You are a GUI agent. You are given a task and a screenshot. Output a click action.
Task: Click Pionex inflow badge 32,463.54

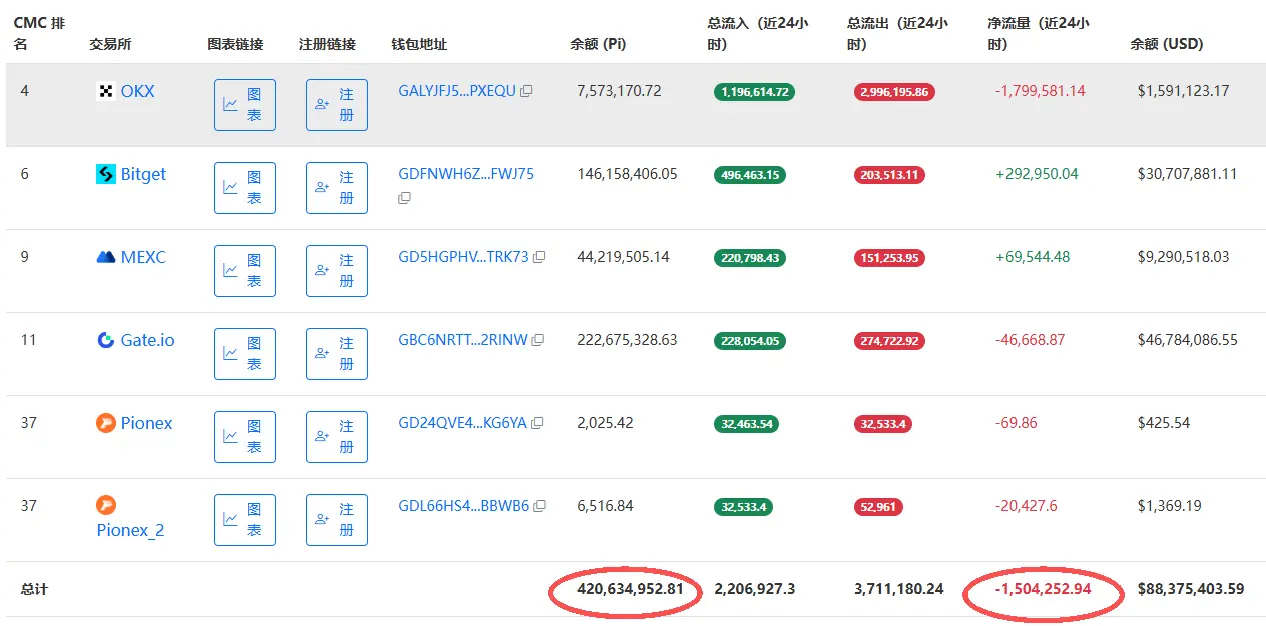pyautogui.click(x=746, y=424)
